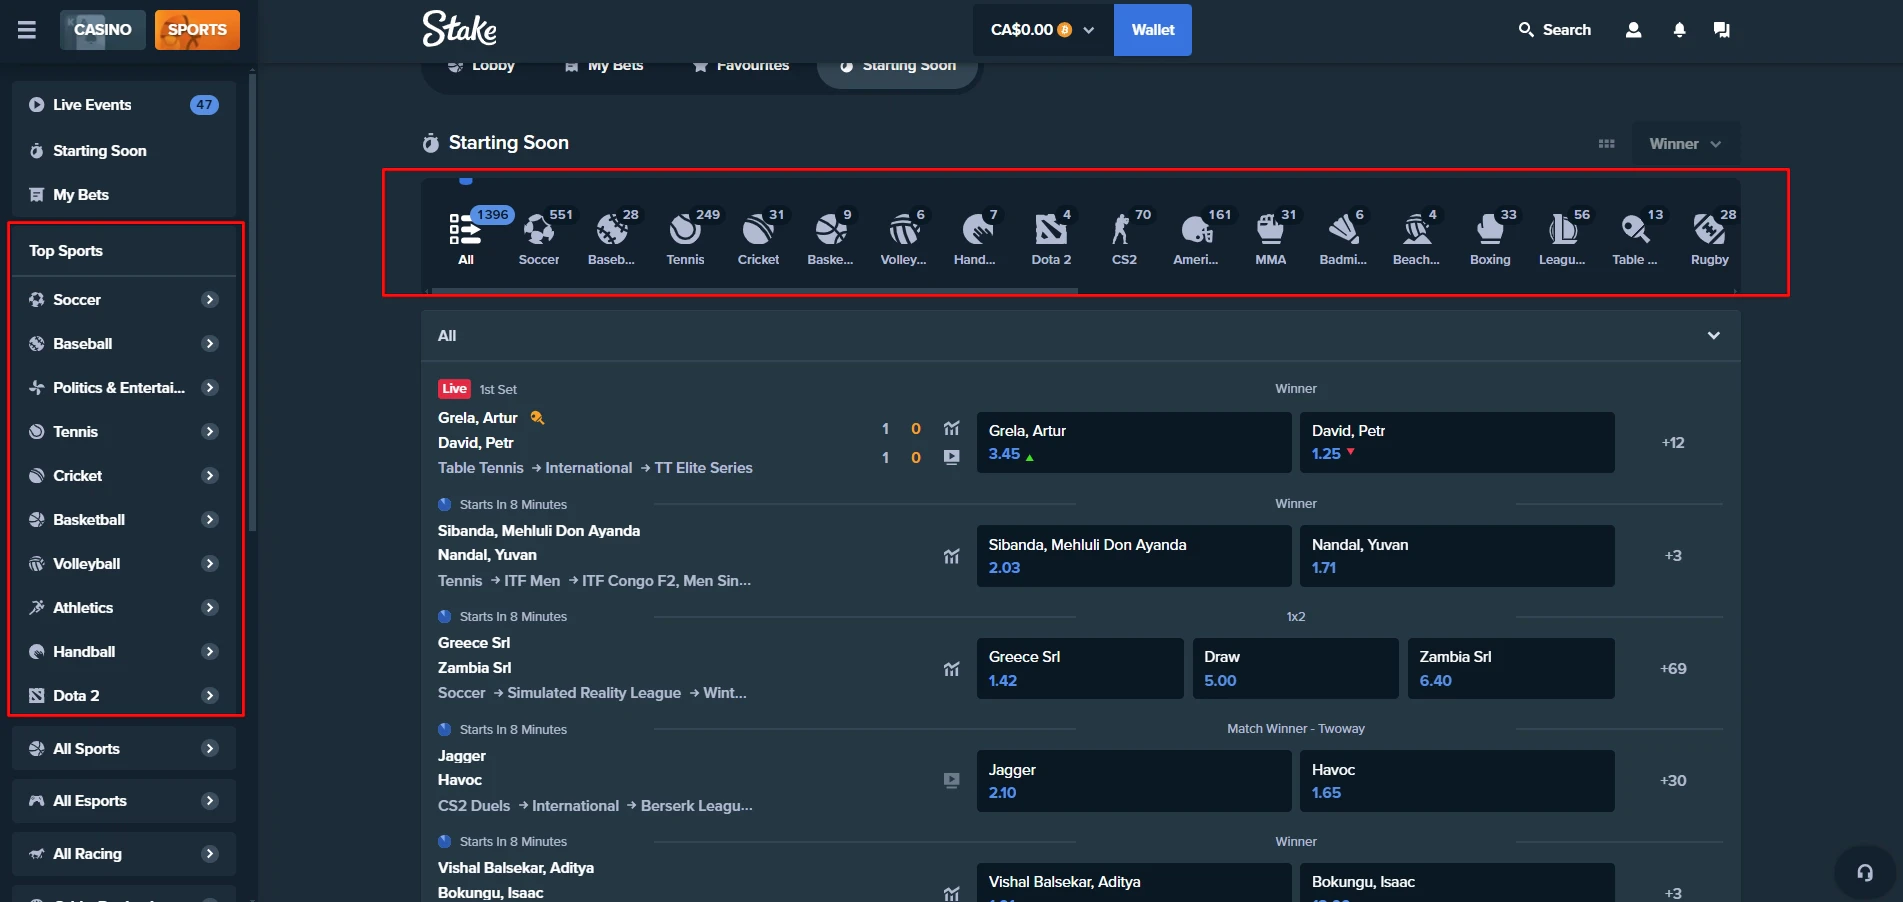This screenshot has height=902, width=1903.
Task: Open TT Elite Series league link
Action: 703,468
